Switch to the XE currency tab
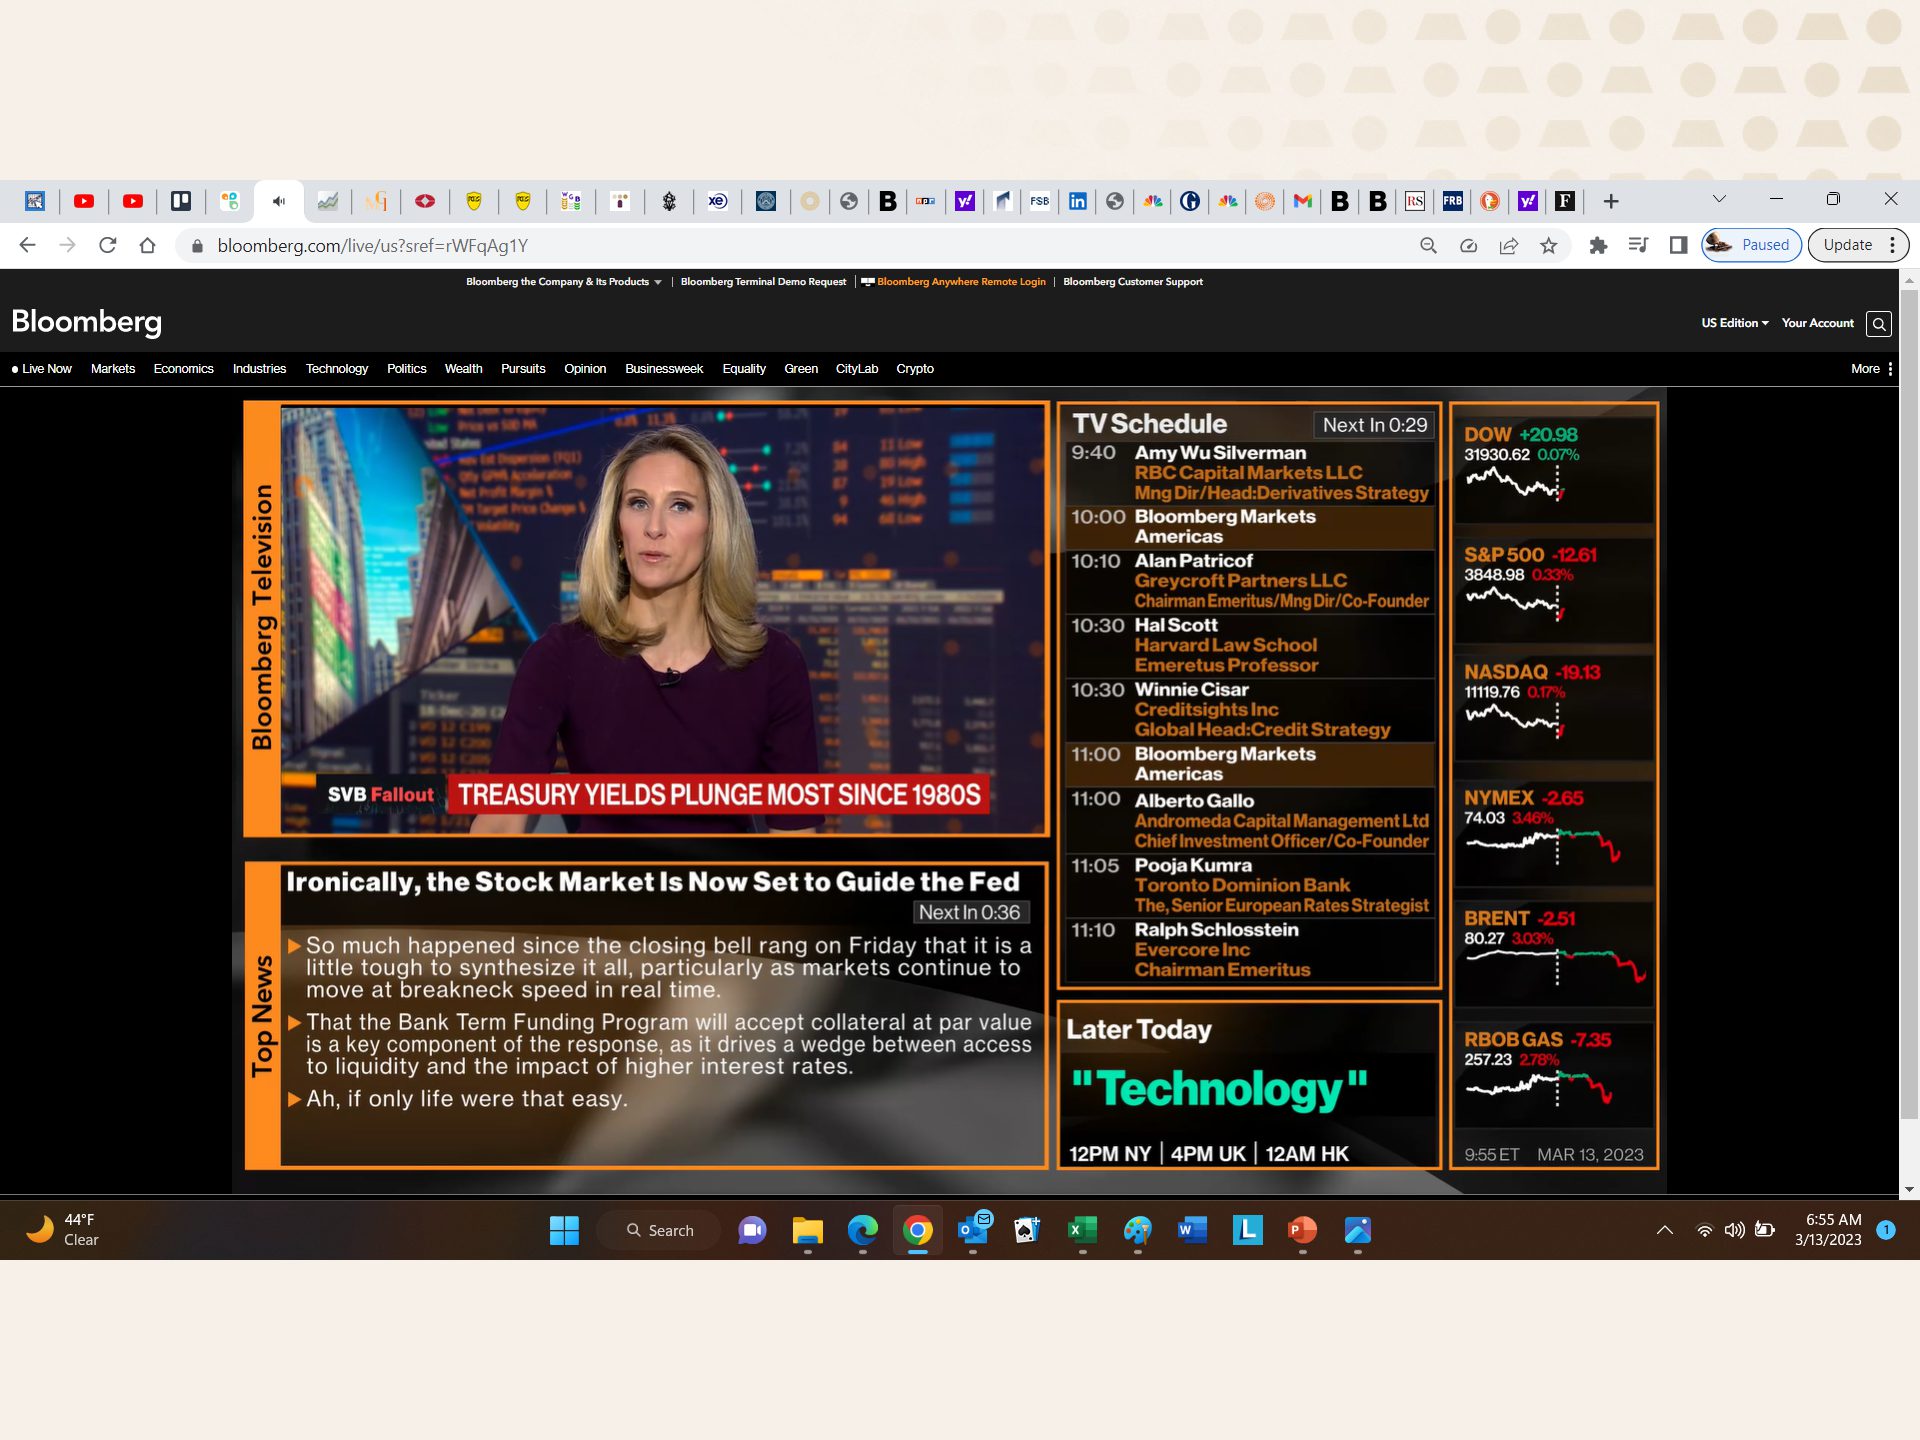This screenshot has width=1920, height=1440. pos(717,201)
